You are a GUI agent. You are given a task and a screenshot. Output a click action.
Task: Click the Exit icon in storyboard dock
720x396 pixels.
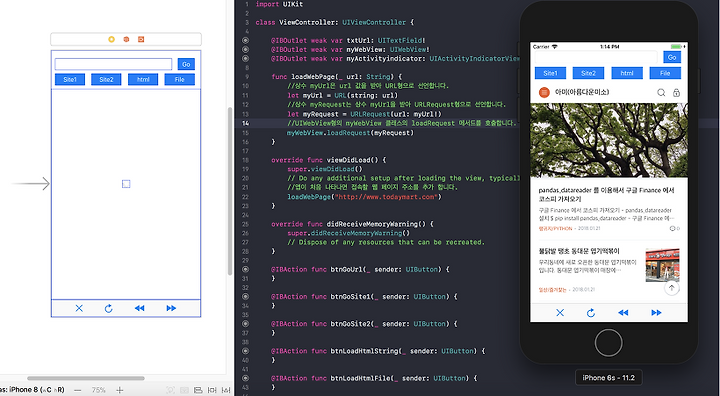coord(141,39)
